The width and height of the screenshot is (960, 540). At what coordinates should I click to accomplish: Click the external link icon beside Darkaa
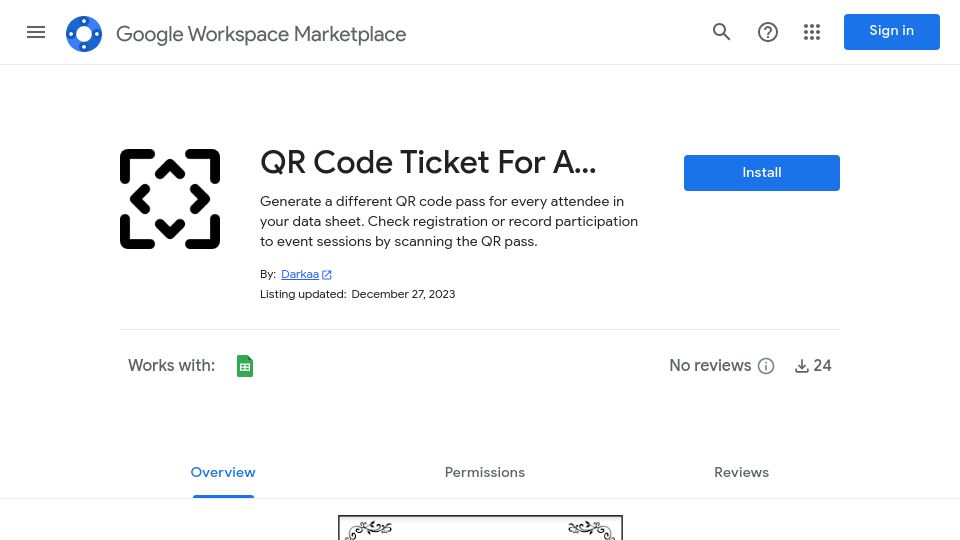[327, 275]
